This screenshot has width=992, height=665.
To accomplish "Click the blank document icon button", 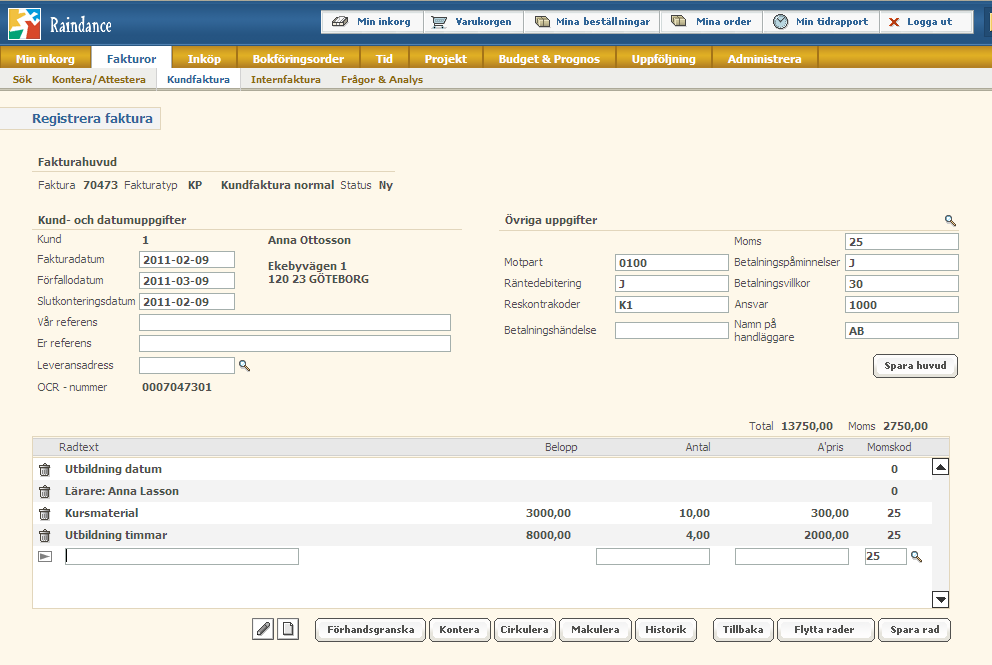I will (x=288, y=630).
